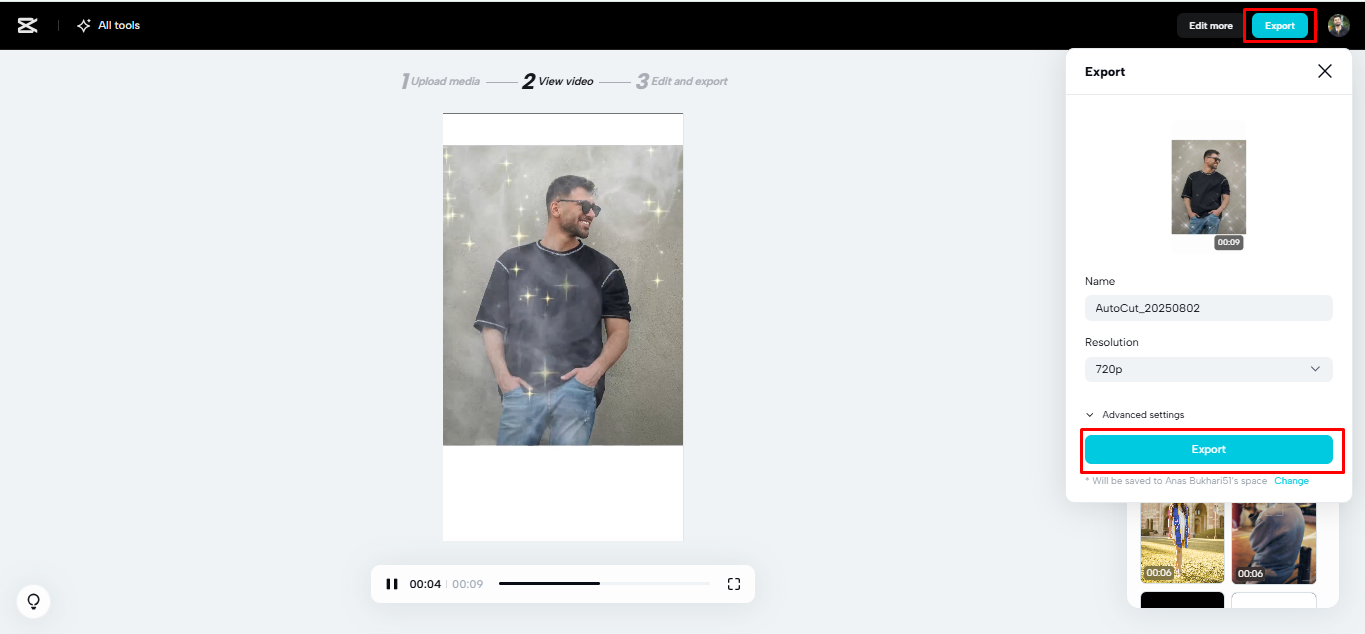Click the Edit more button
Viewport: 1365px width, 634px height.
1210,26
